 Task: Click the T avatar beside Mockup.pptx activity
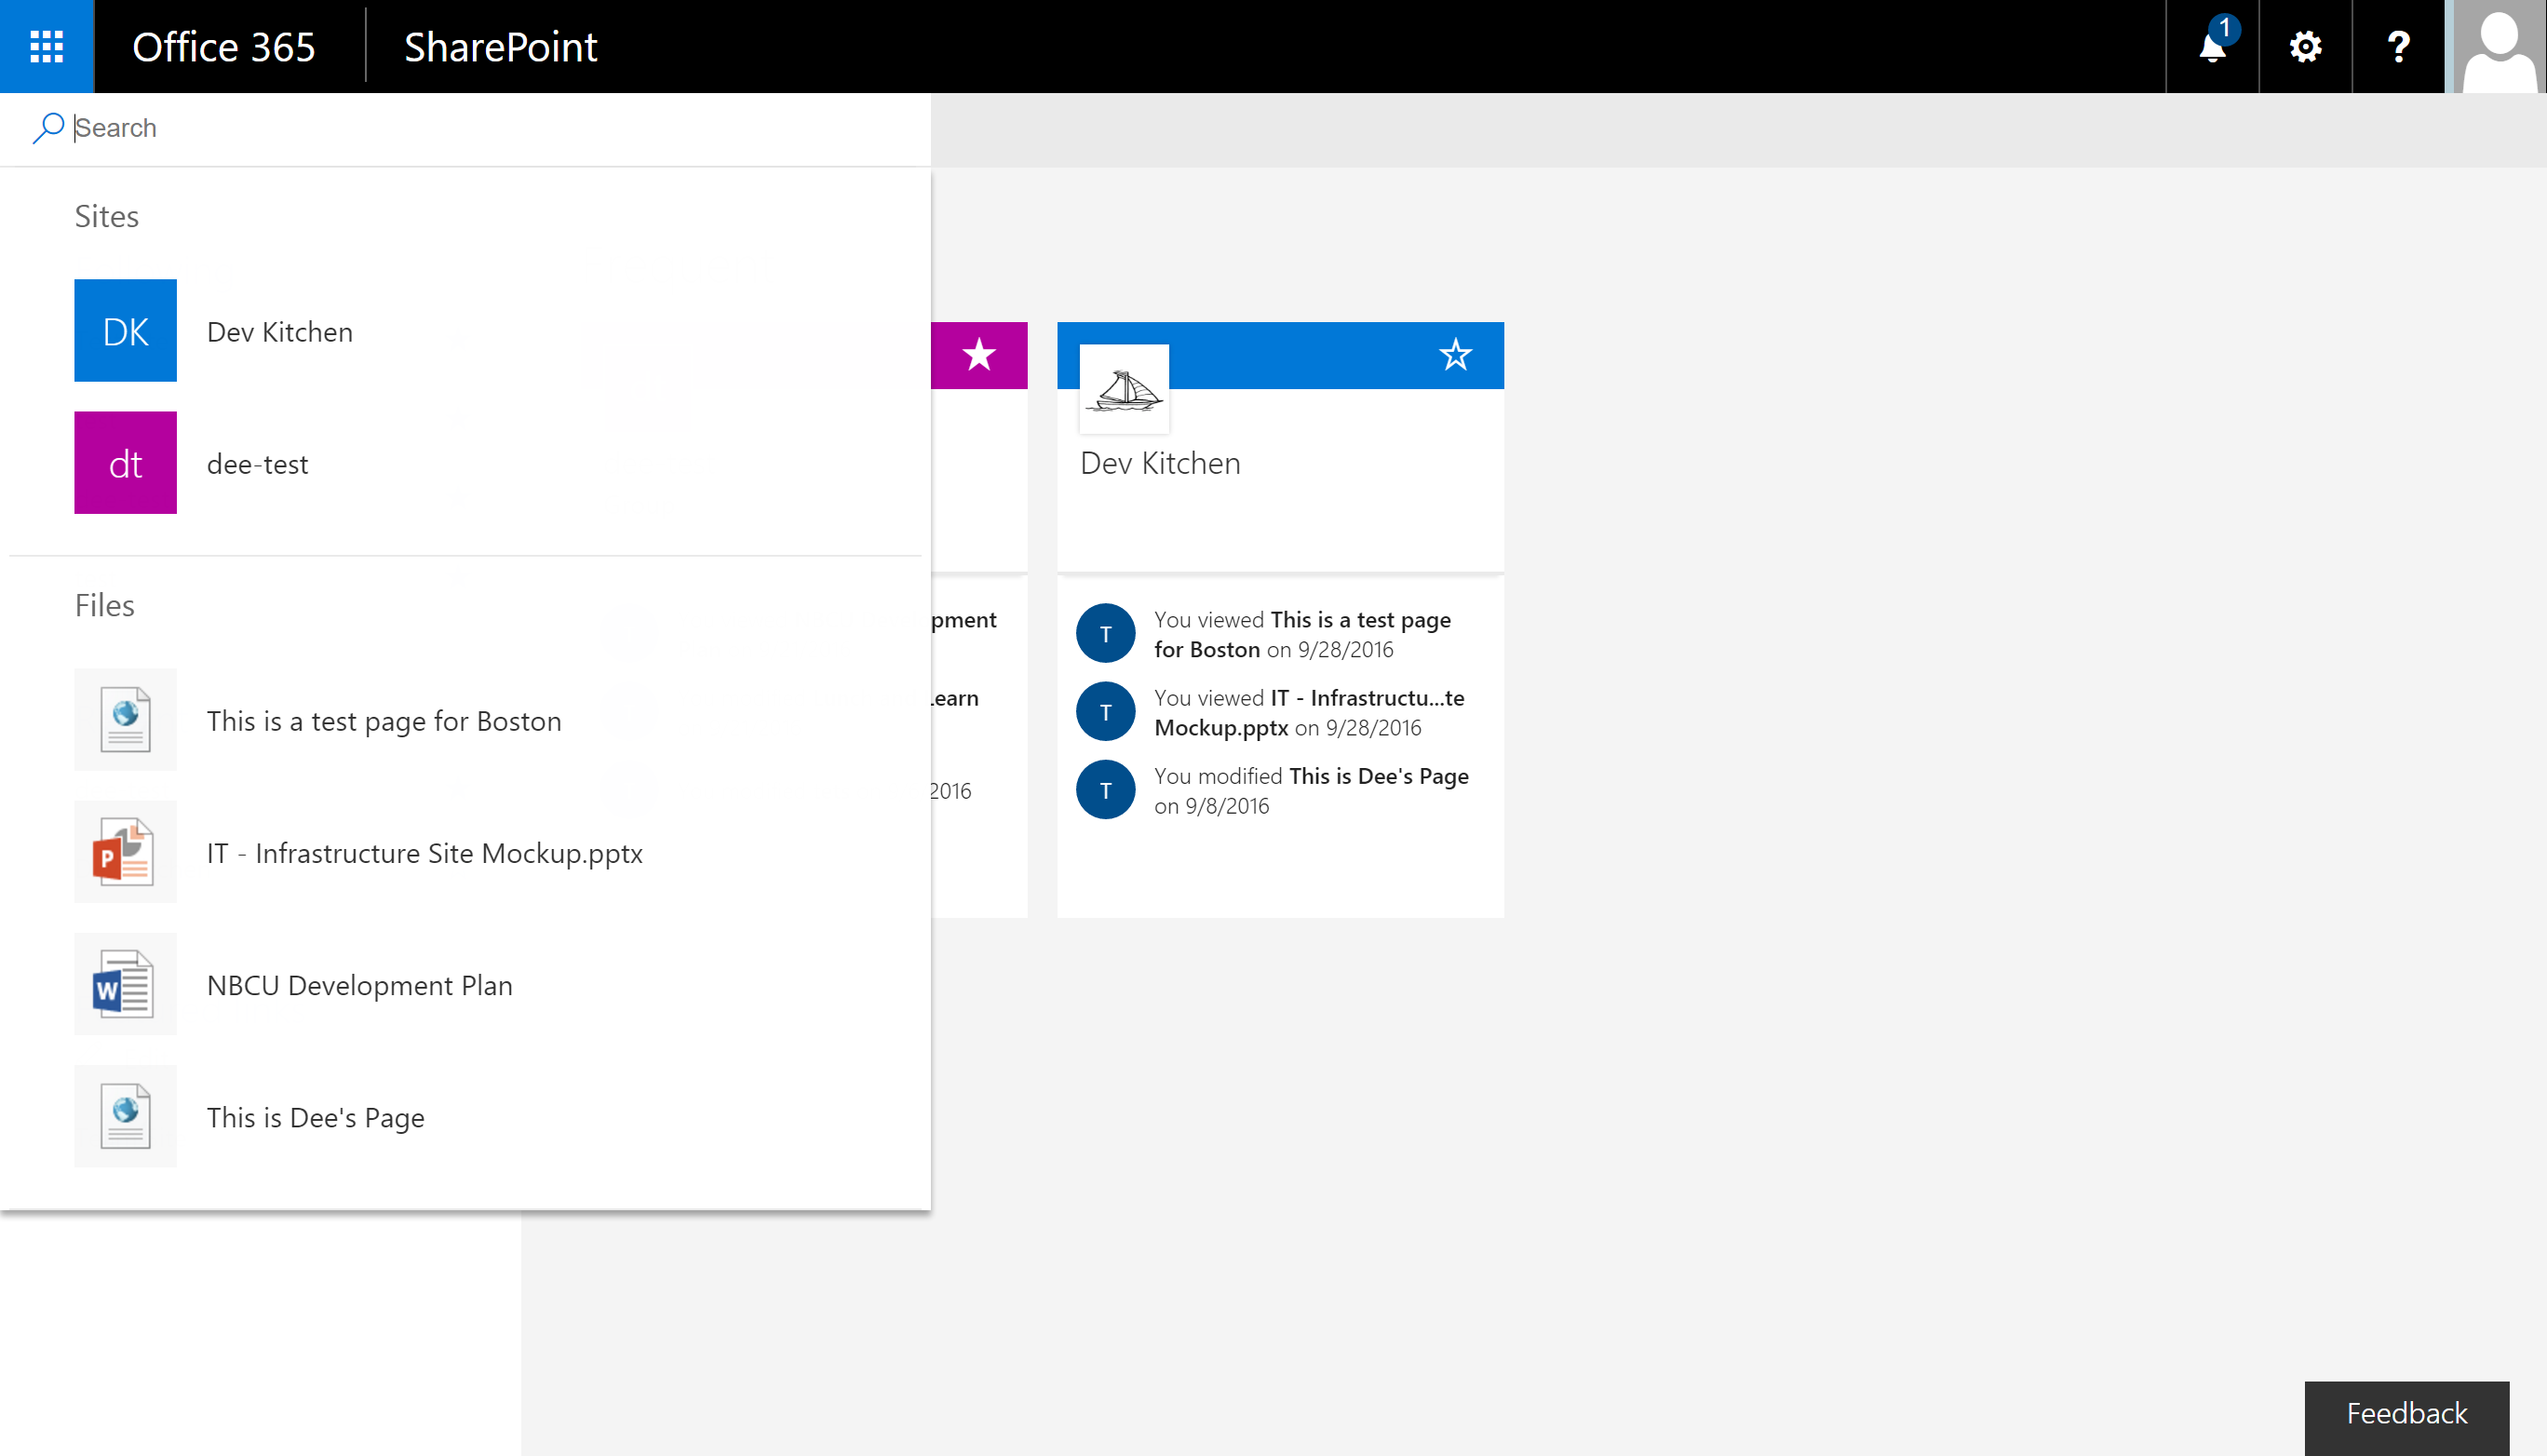click(1105, 712)
